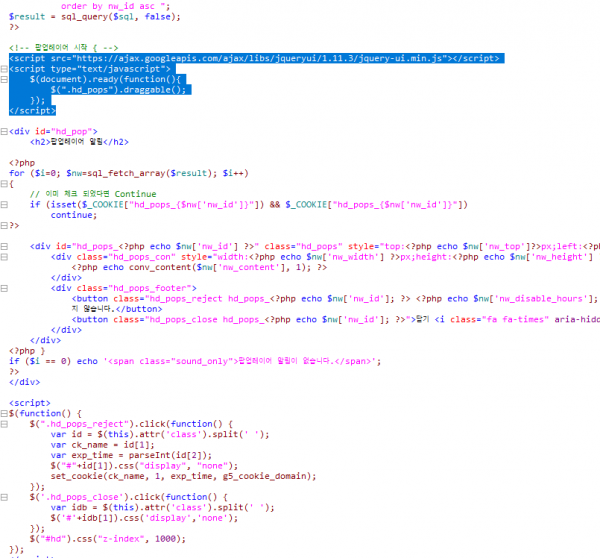The image size is (600, 558).
Task: Click the $("#hd").css("z-index", 1000); line
Action: click(108, 539)
